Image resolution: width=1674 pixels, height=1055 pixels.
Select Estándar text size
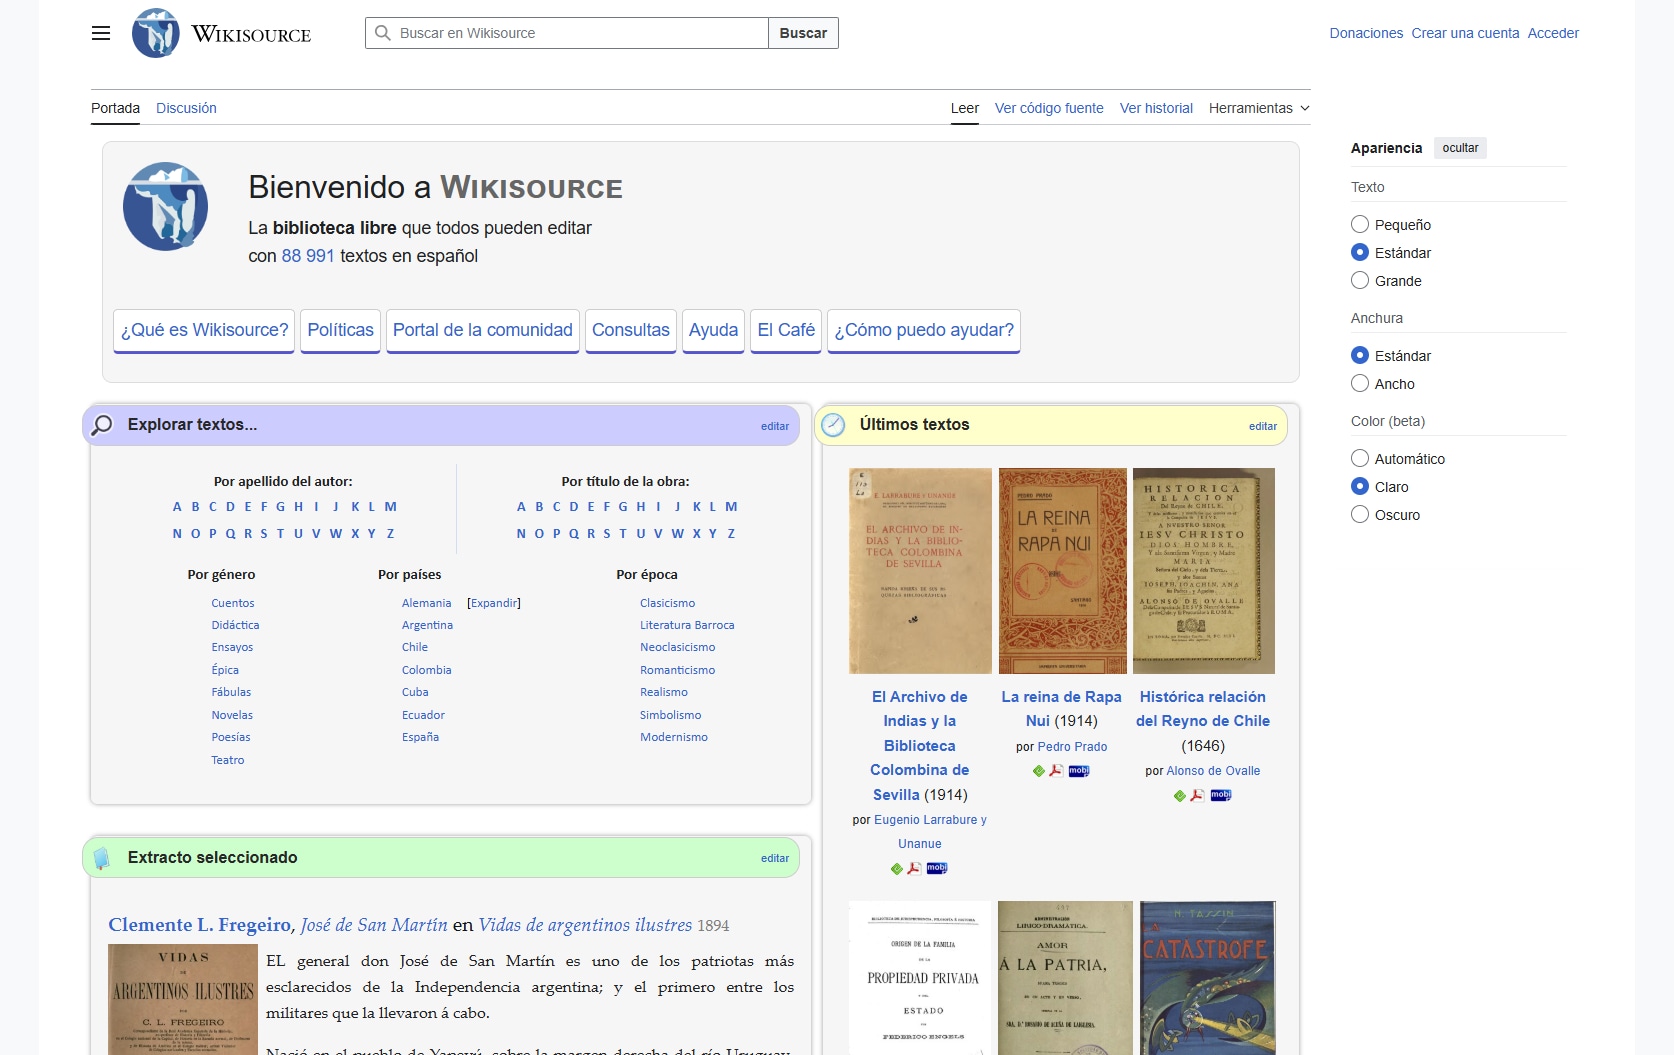click(1360, 252)
